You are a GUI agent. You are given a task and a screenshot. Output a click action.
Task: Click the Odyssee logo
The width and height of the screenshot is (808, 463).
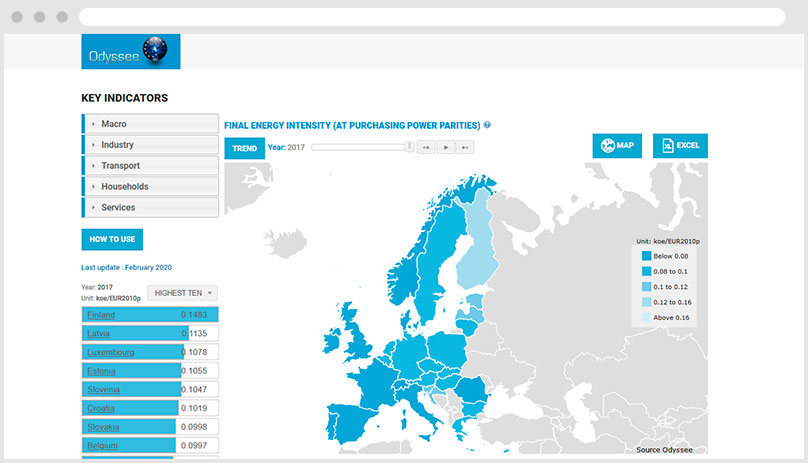click(131, 52)
